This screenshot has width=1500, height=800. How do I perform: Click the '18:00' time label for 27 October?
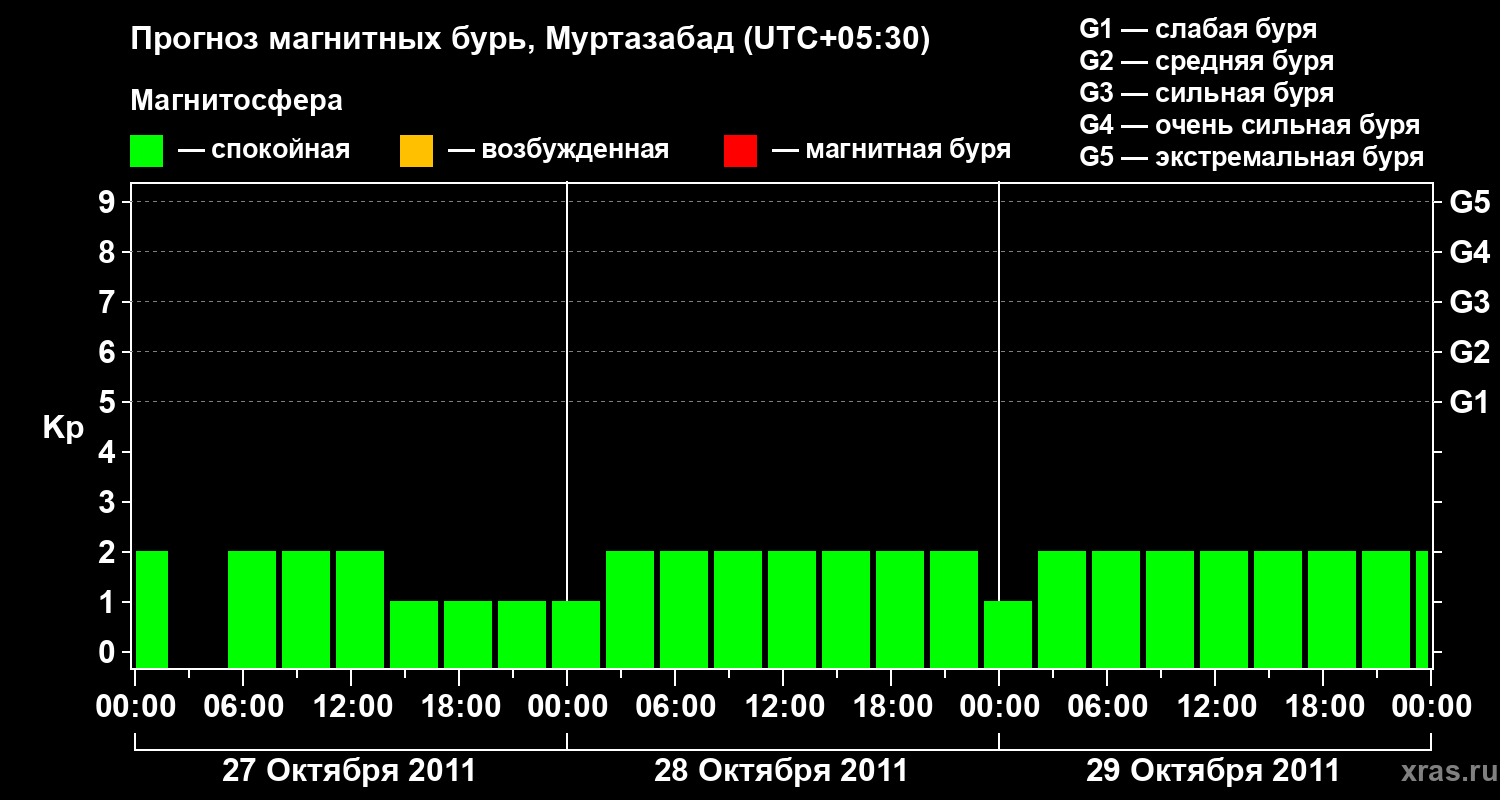[459, 707]
